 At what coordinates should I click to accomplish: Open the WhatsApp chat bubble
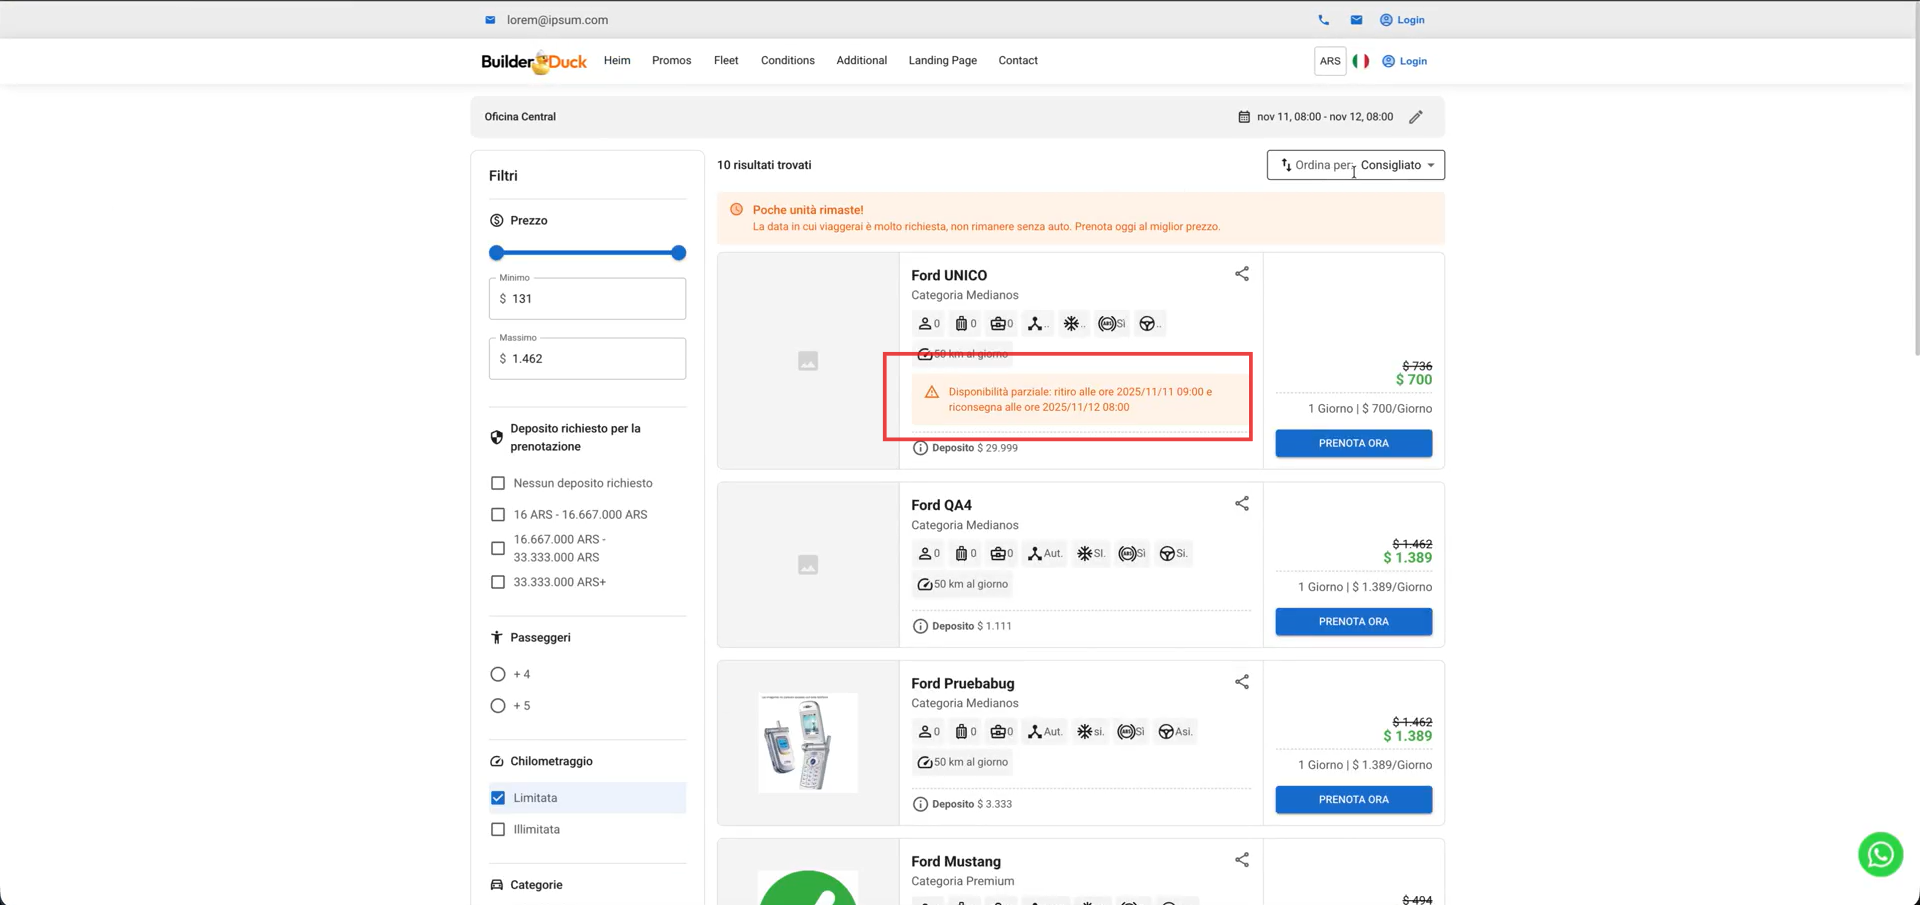1879,854
